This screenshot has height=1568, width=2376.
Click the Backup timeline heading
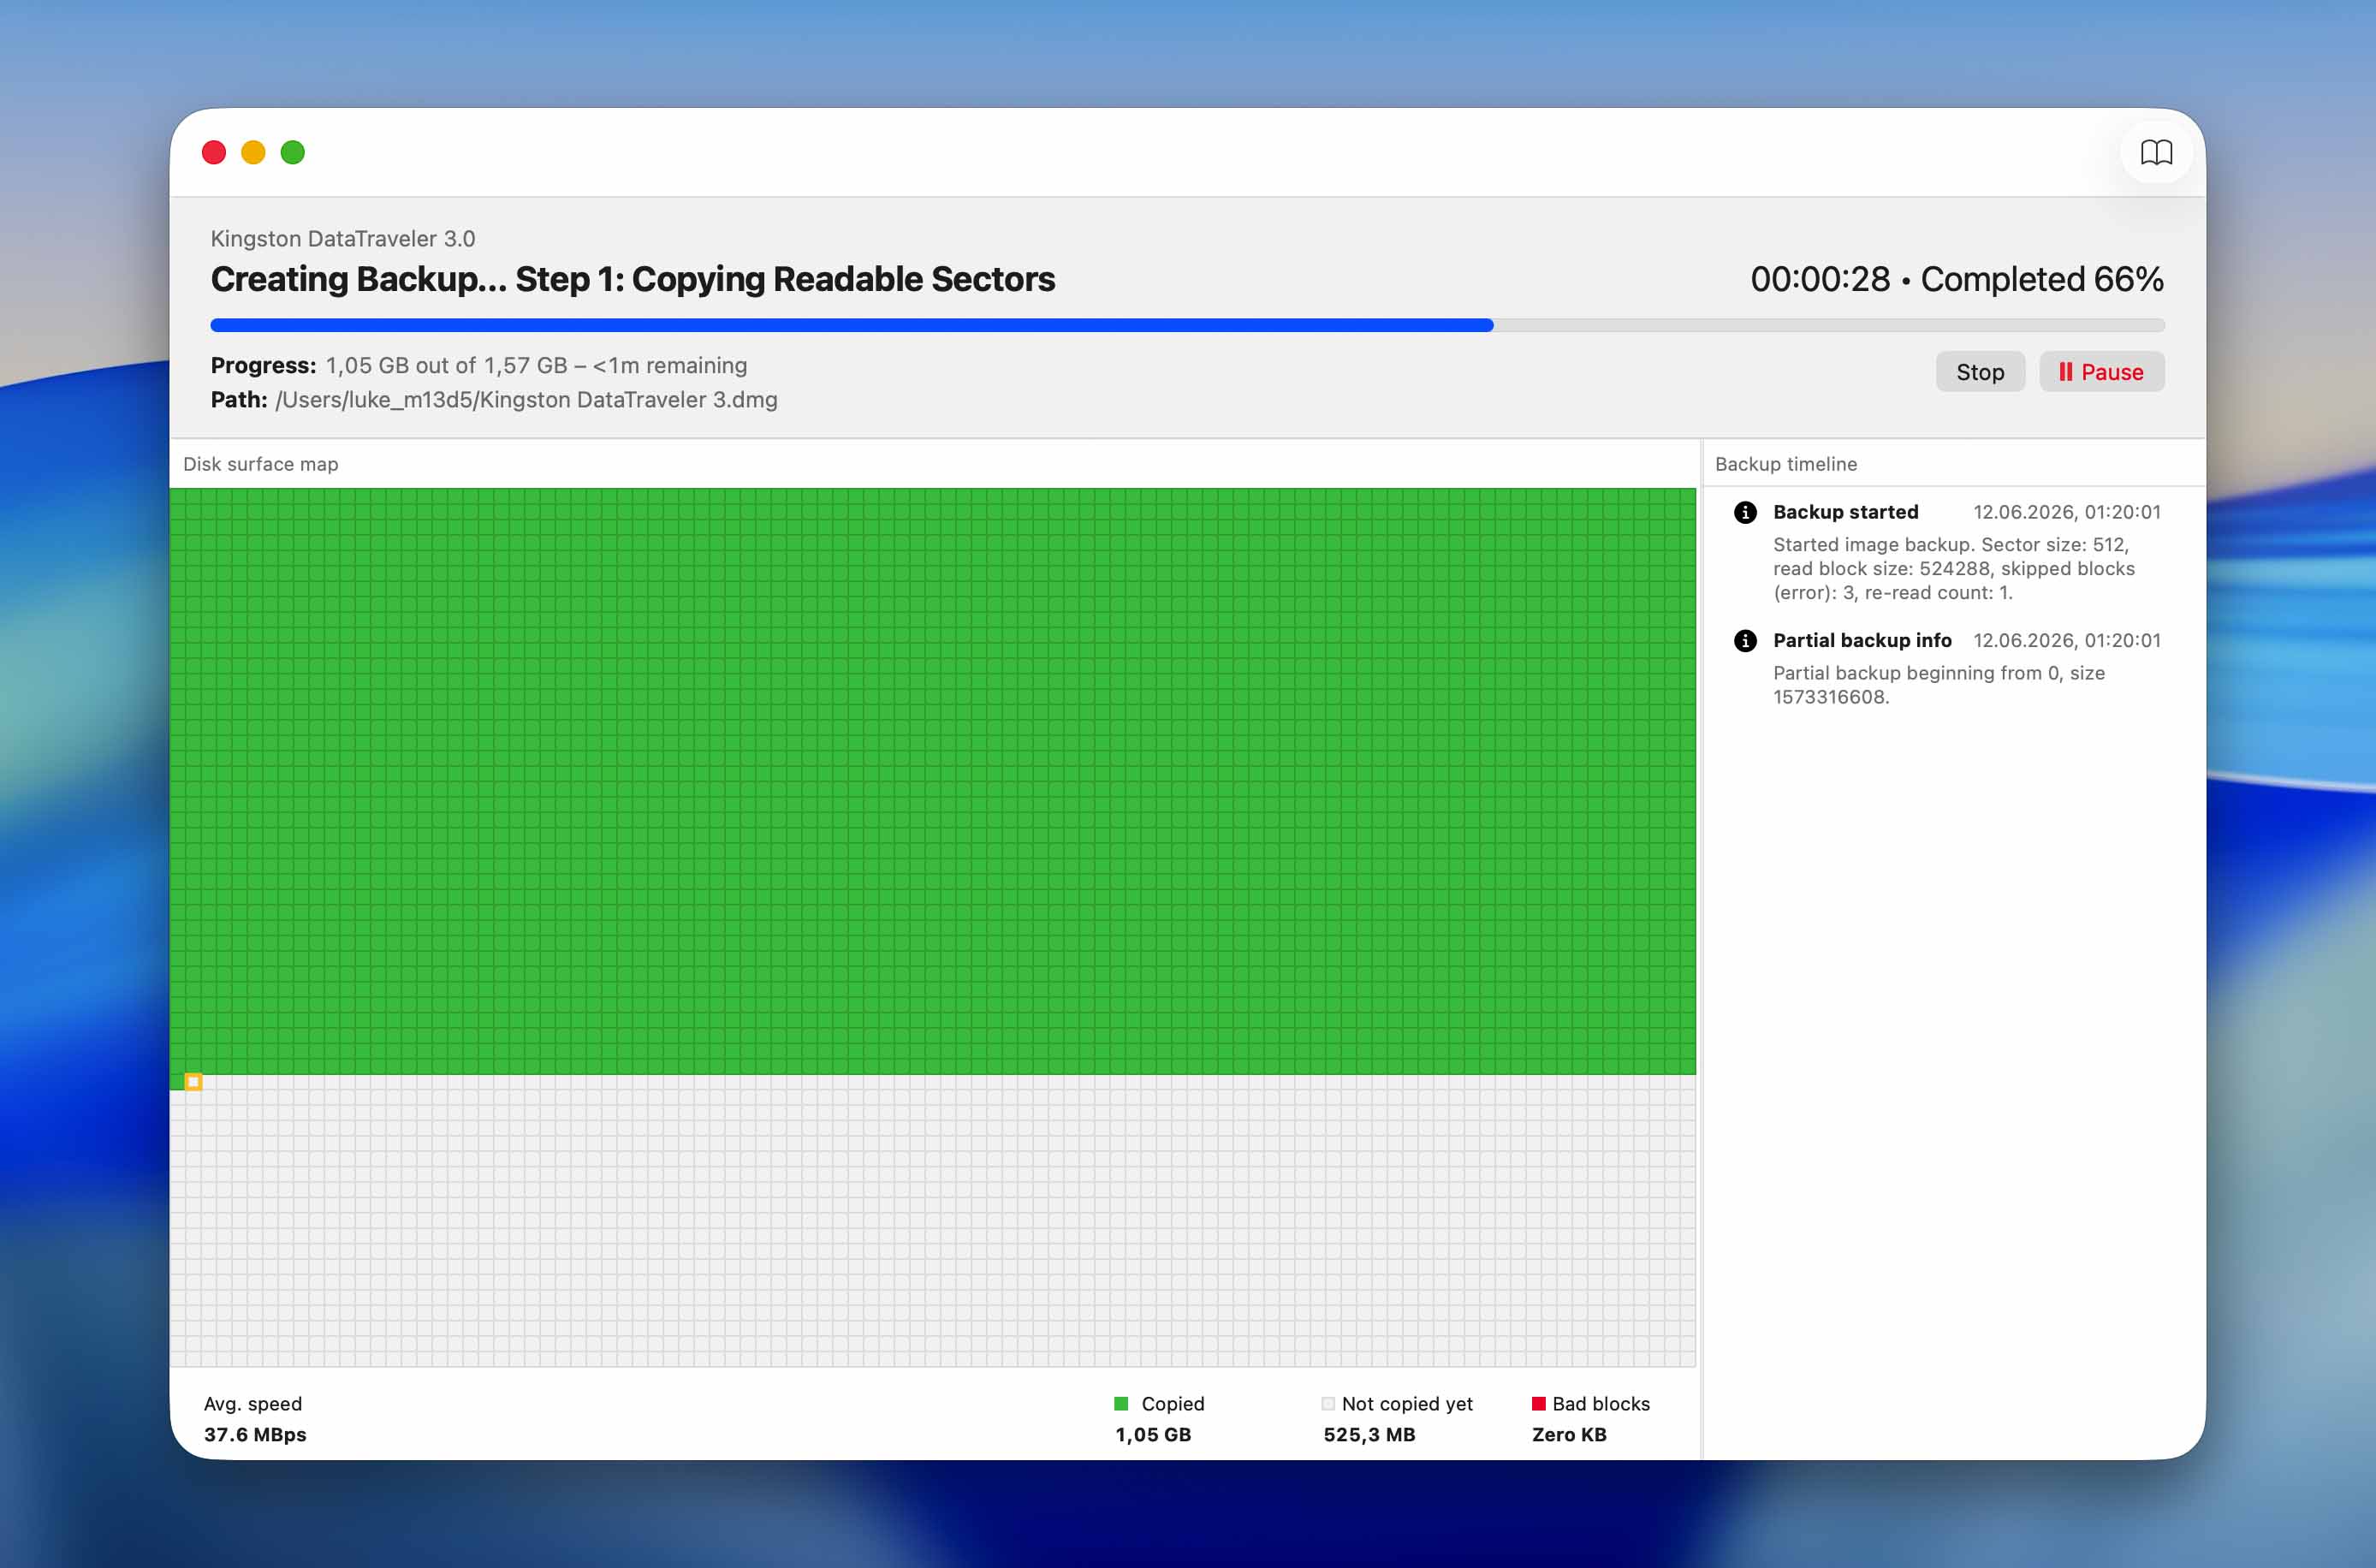(x=1786, y=464)
